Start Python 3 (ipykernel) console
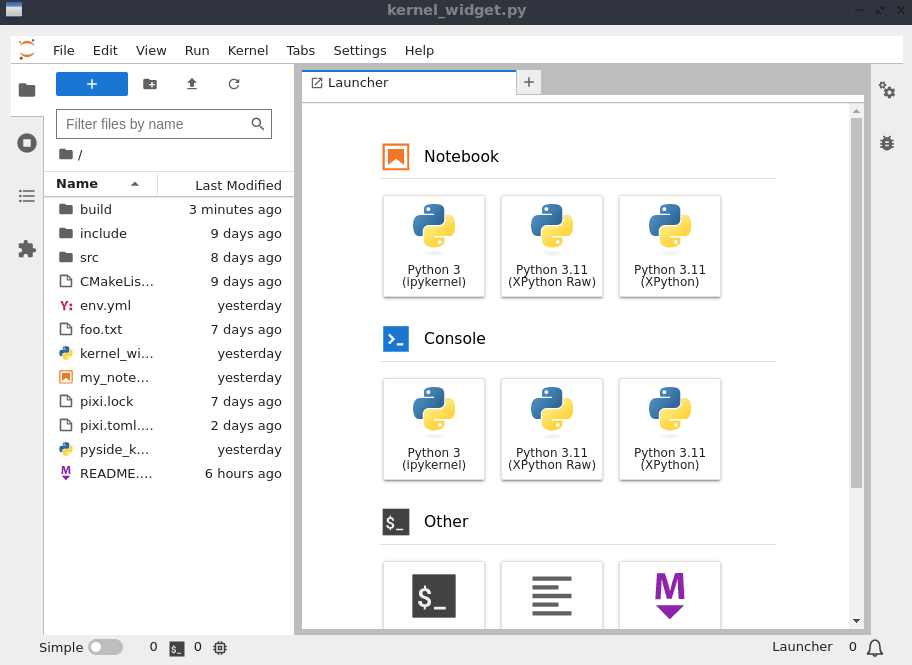This screenshot has height=665, width=912. pyautogui.click(x=434, y=429)
